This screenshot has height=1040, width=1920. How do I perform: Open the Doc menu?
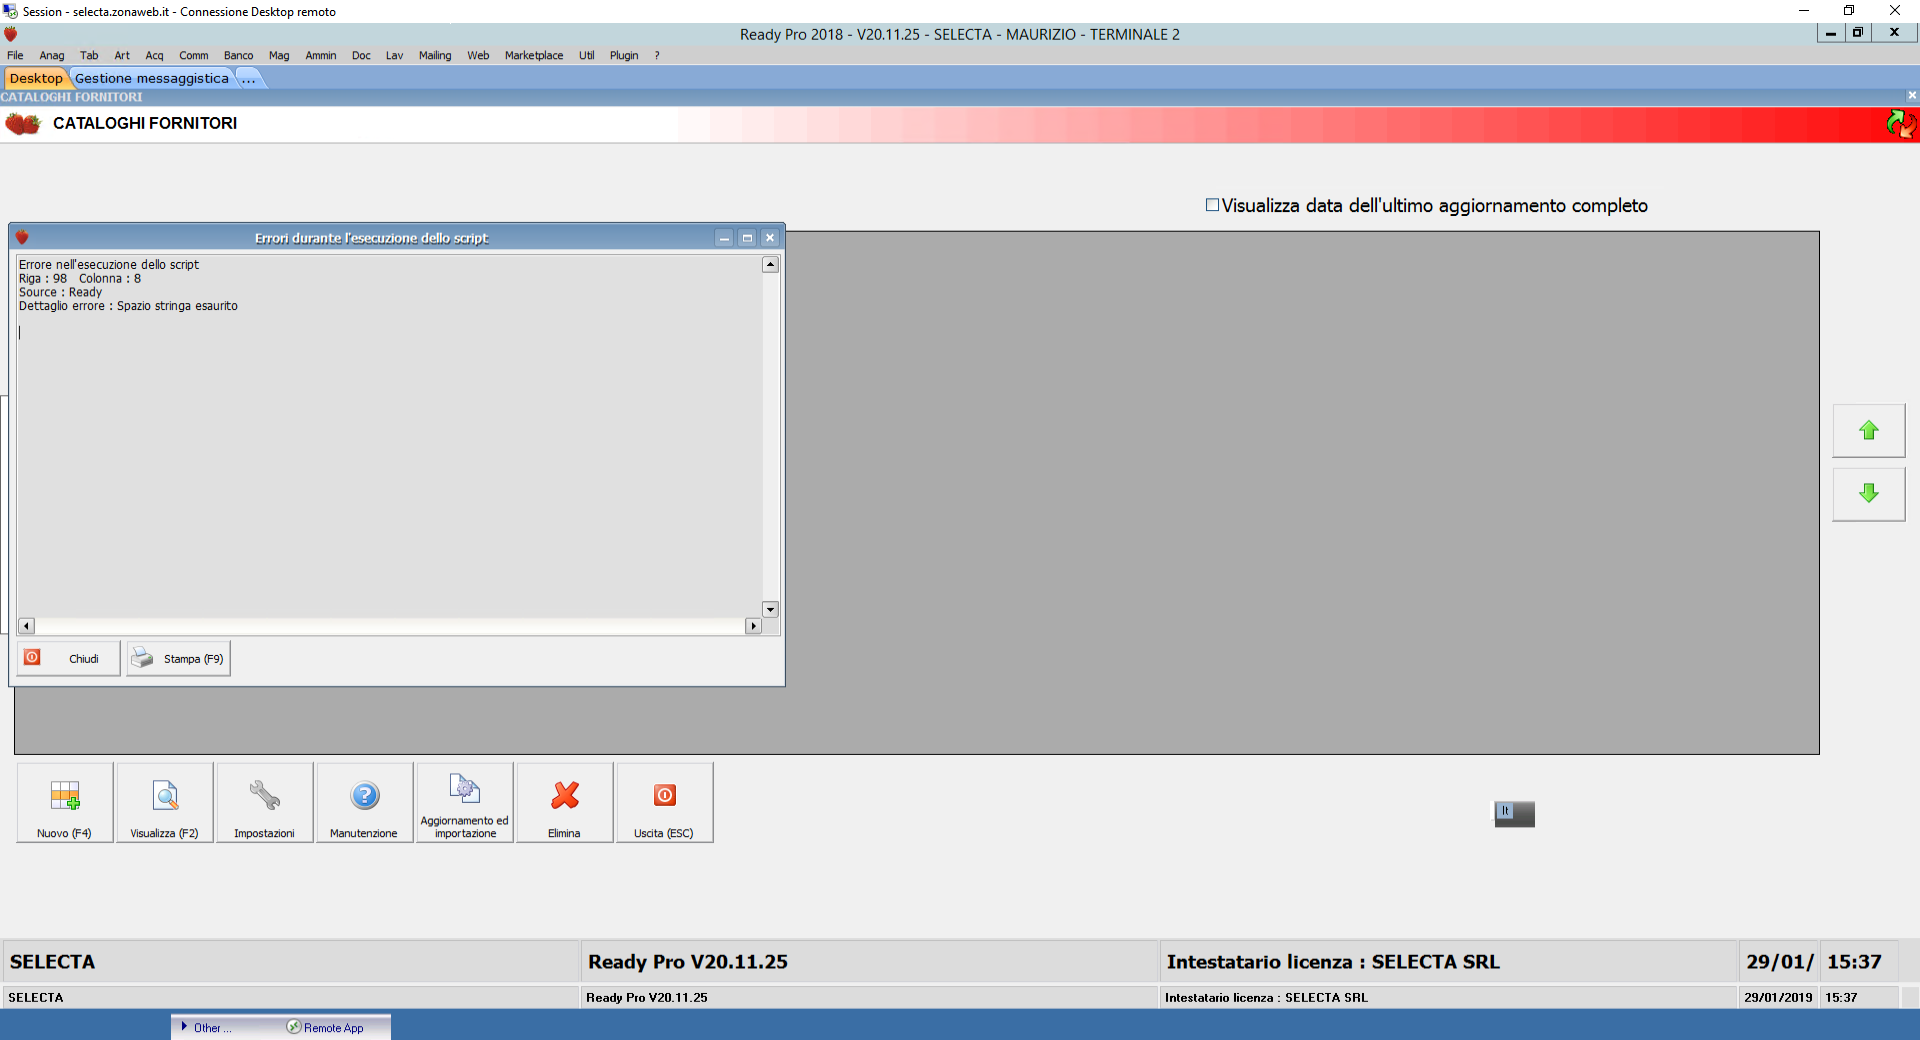(361, 55)
